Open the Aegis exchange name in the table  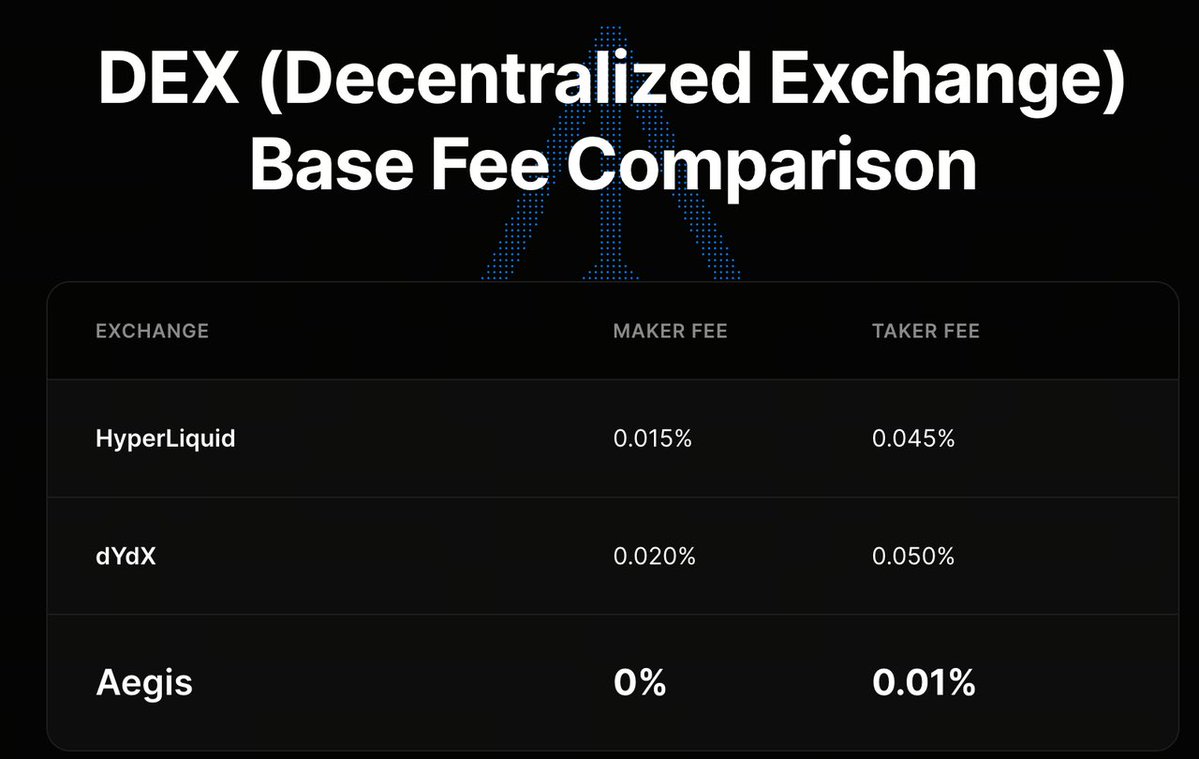pyautogui.click(x=144, y=683)
